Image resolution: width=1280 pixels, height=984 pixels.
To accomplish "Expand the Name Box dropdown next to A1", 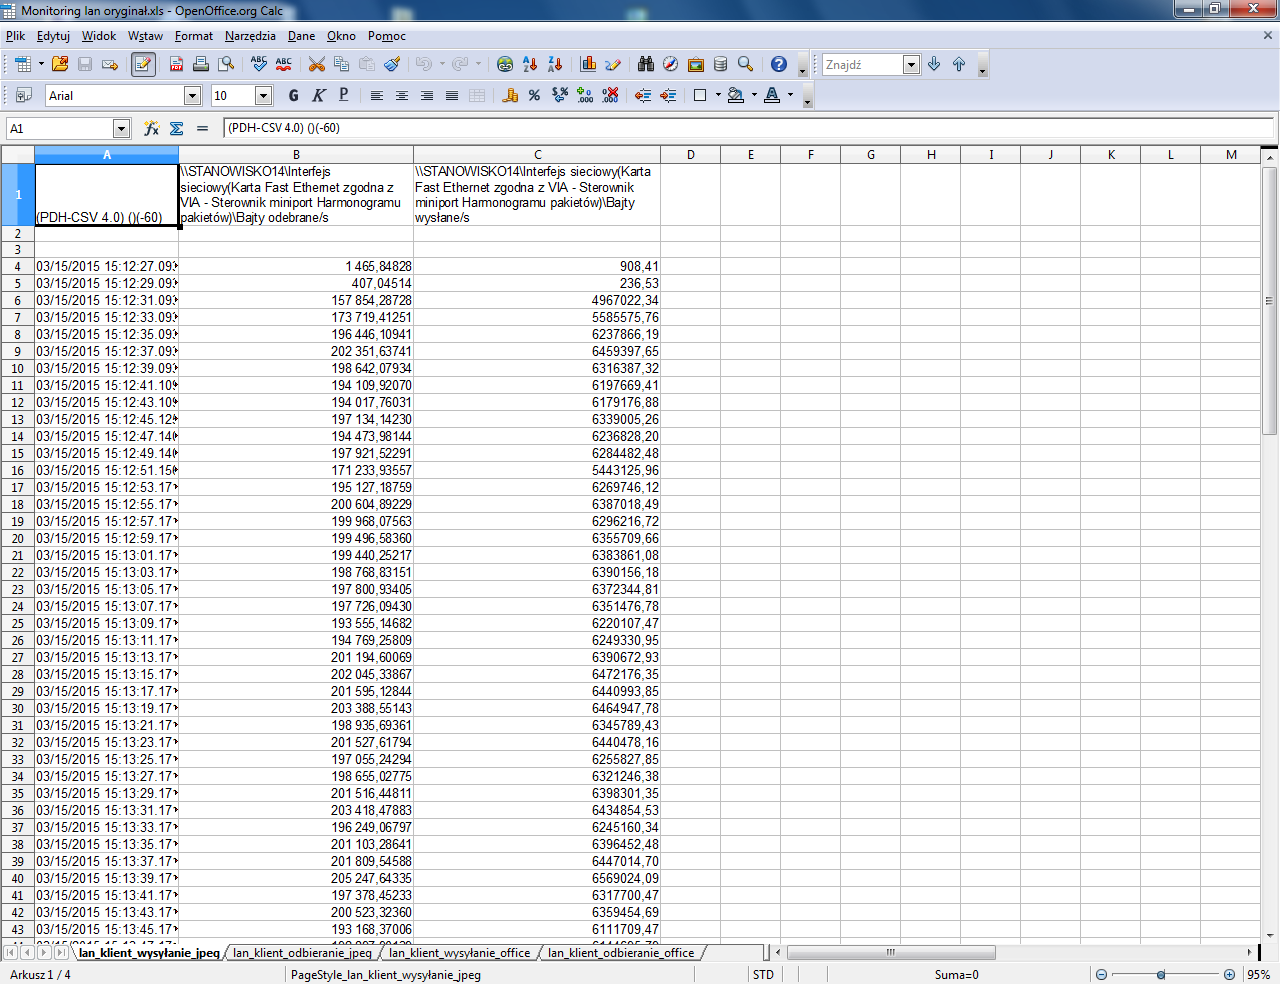I will click(121, 129).
